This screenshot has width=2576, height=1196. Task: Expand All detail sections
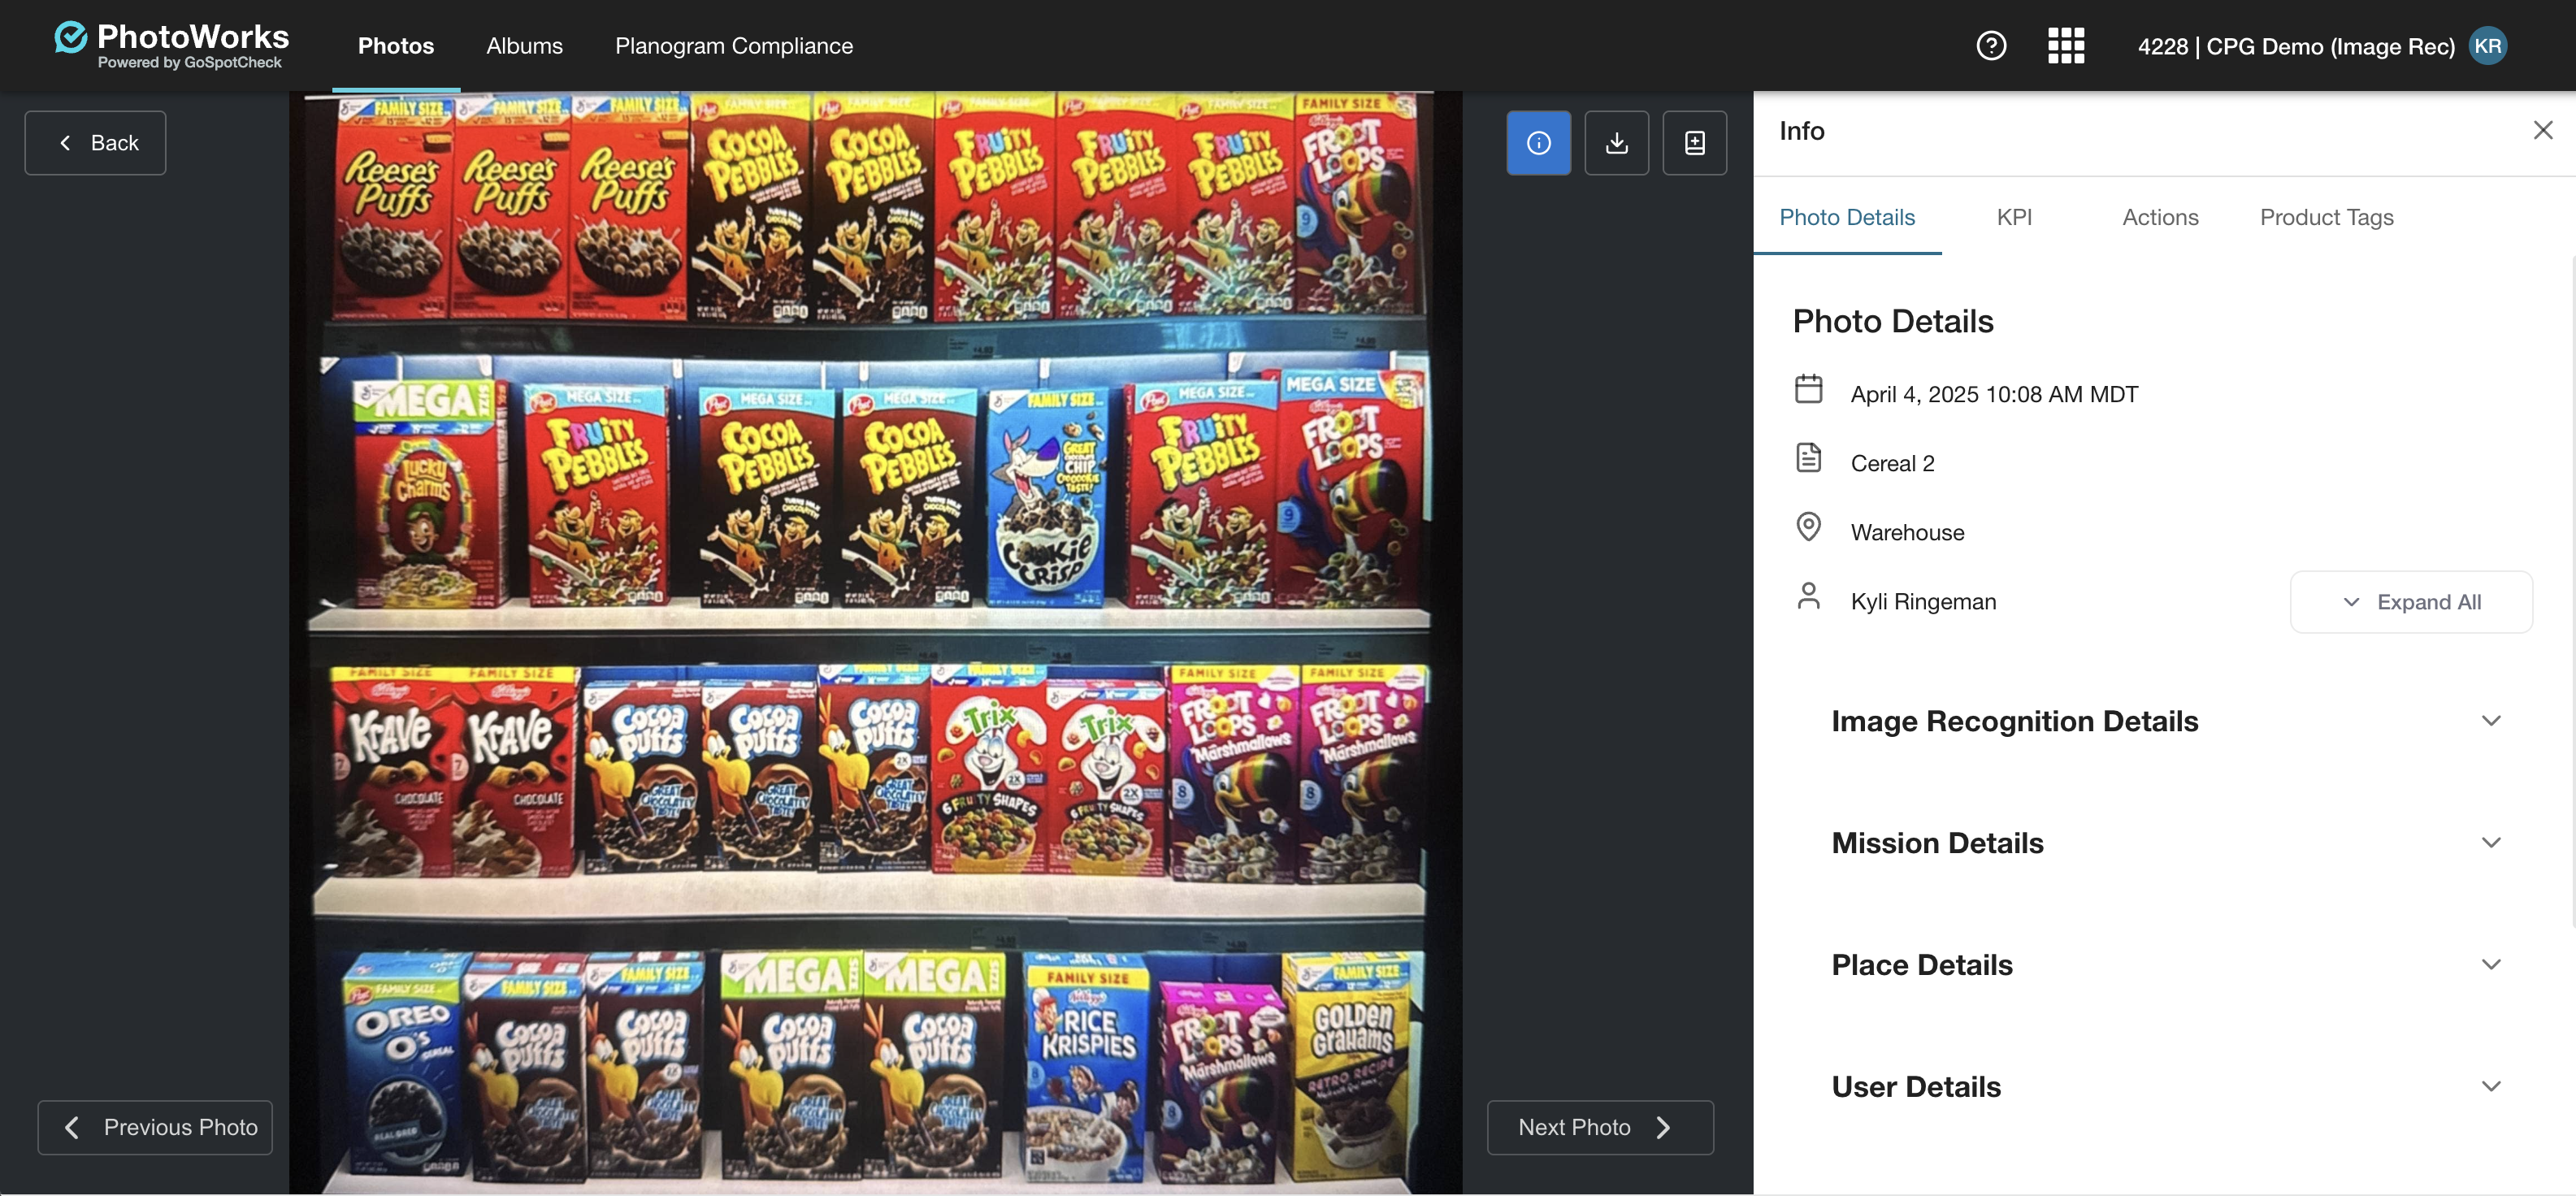click(2411, 602)
